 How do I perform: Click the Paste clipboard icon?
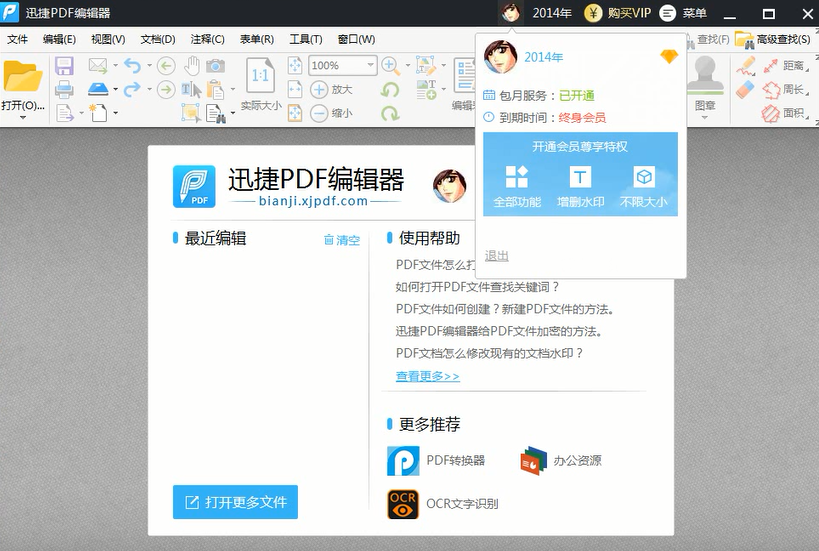point(215,90)
